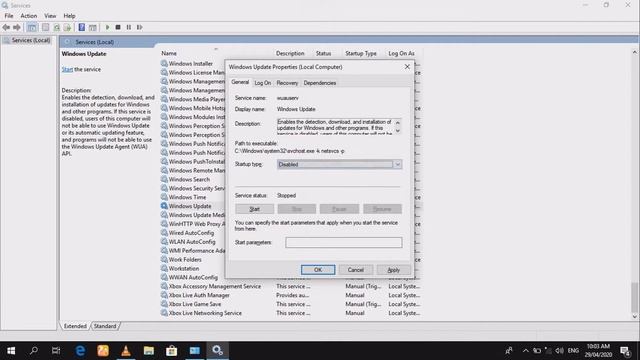Open the Help toolbar icon
Viewport: 640px width, 360px height.
pos(82,27)
